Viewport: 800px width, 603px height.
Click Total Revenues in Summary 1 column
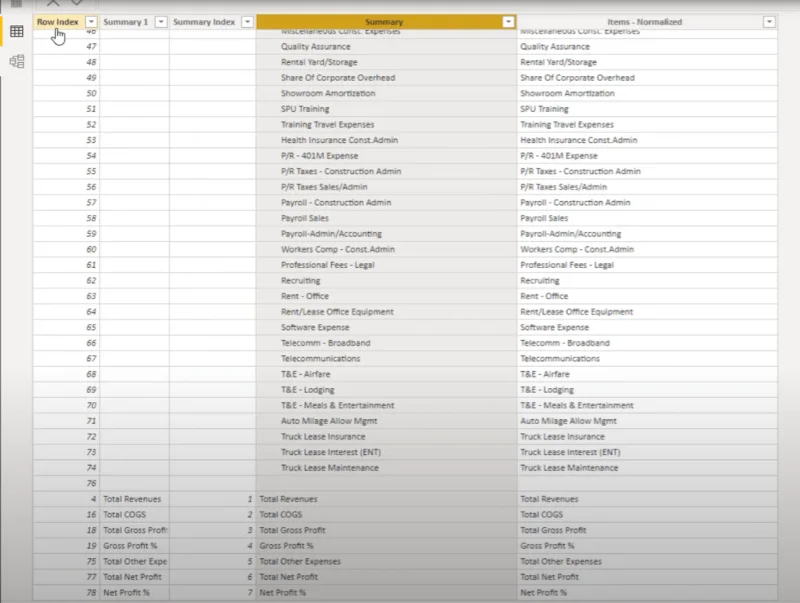pyautogui.click(x=132, y=499)
